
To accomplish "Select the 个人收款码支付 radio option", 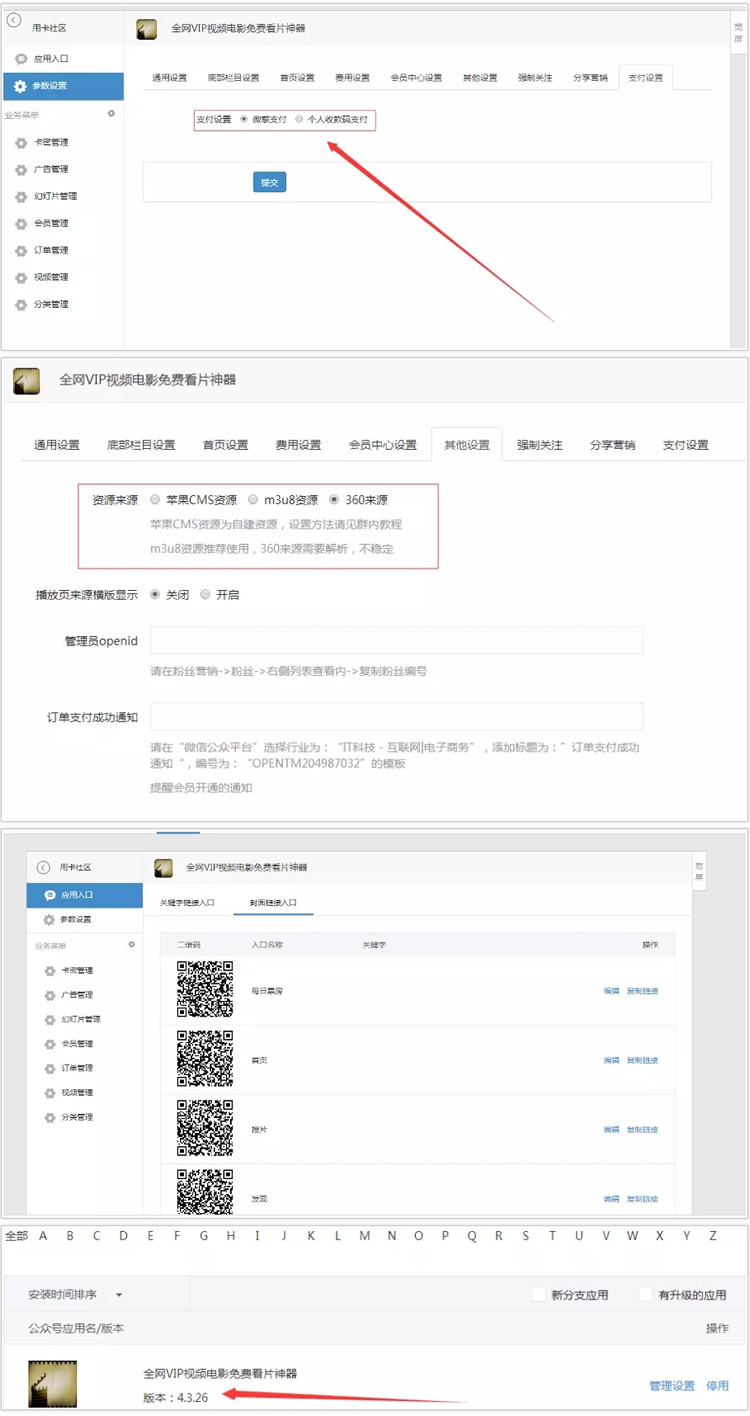I will pos(299,119).
